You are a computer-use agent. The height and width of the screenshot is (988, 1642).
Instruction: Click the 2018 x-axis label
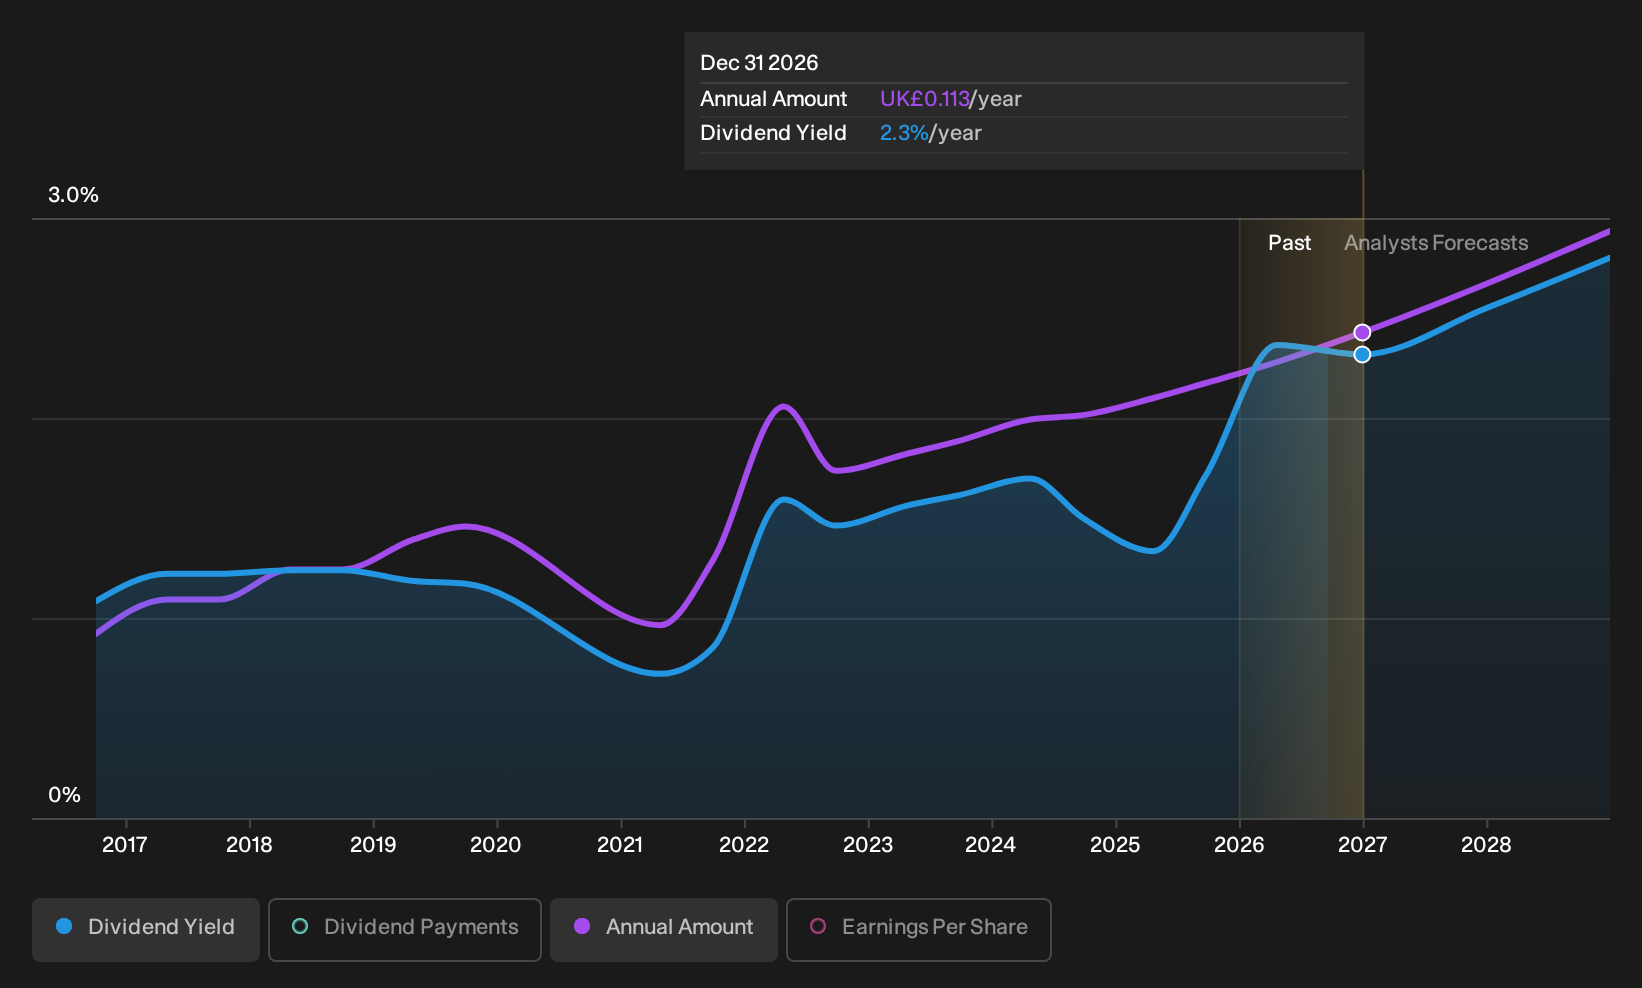(x=249, y=845)
